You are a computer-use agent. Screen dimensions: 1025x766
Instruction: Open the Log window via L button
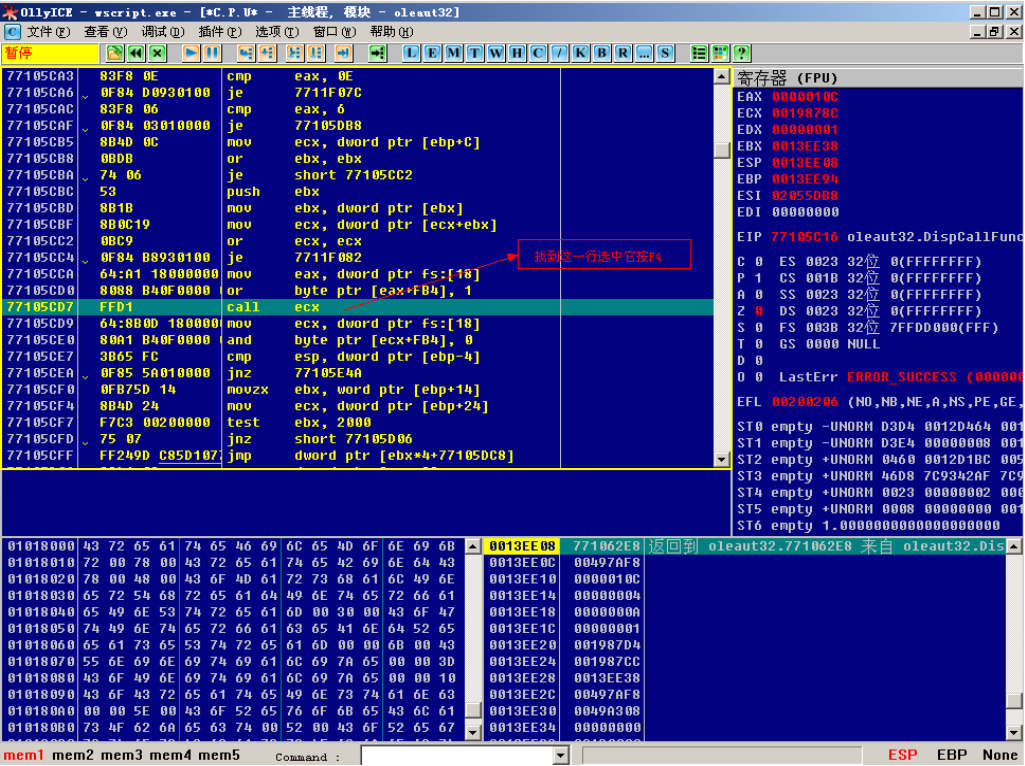point(411,54)
